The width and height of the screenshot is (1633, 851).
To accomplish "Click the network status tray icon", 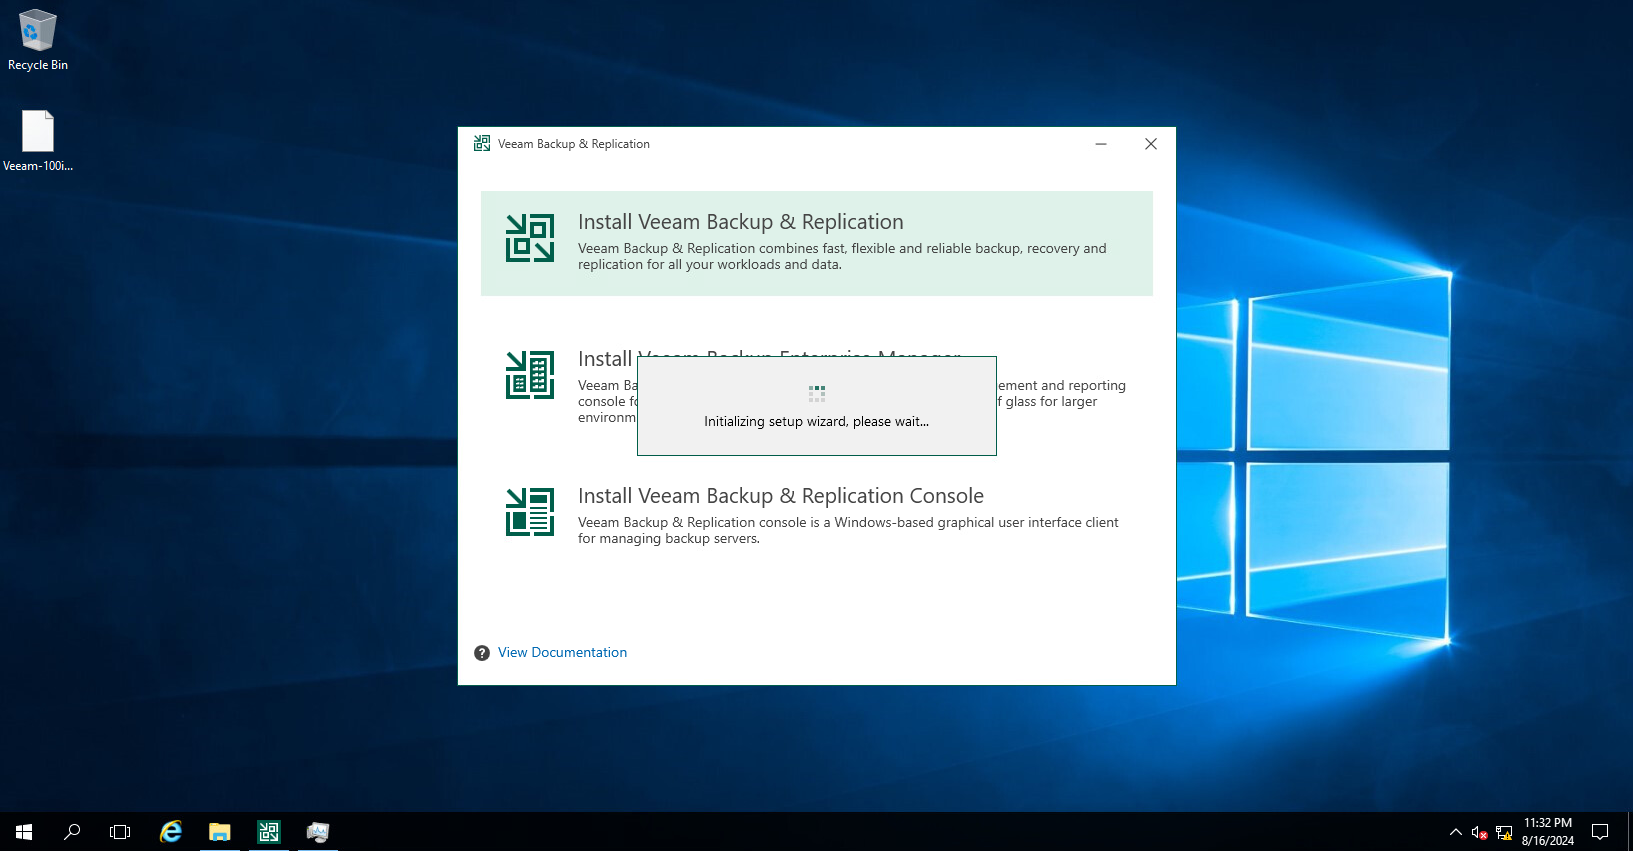I will tap(1504, 832).
